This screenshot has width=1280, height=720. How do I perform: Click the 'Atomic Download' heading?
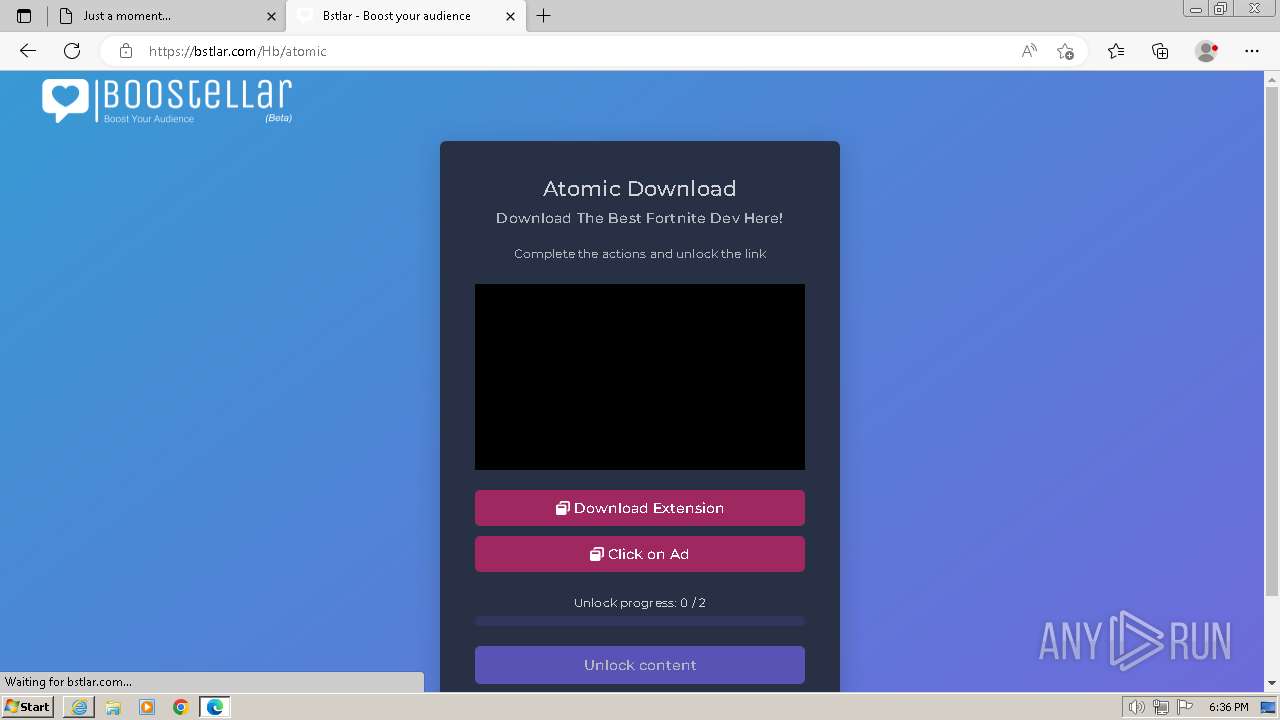640,188
